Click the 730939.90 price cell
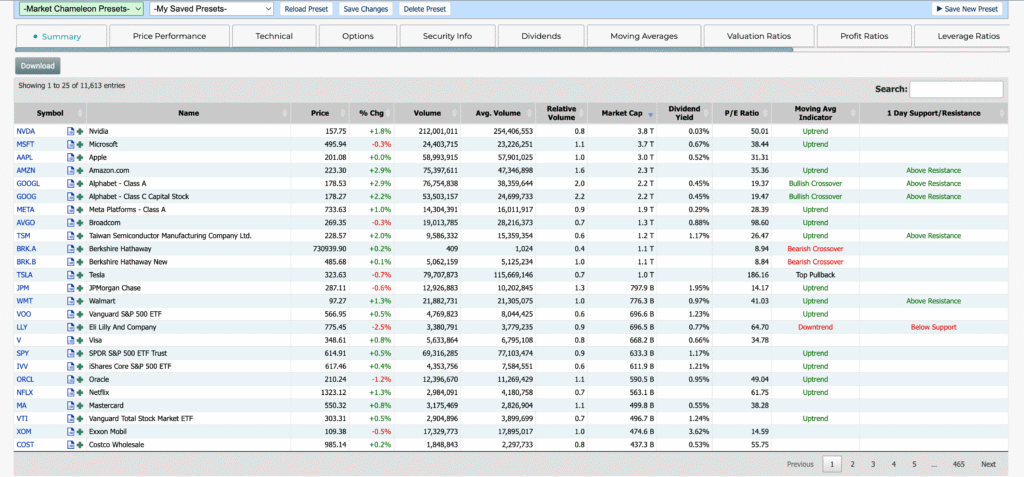This screenshot has height=477, width=1024. (320, 249)
